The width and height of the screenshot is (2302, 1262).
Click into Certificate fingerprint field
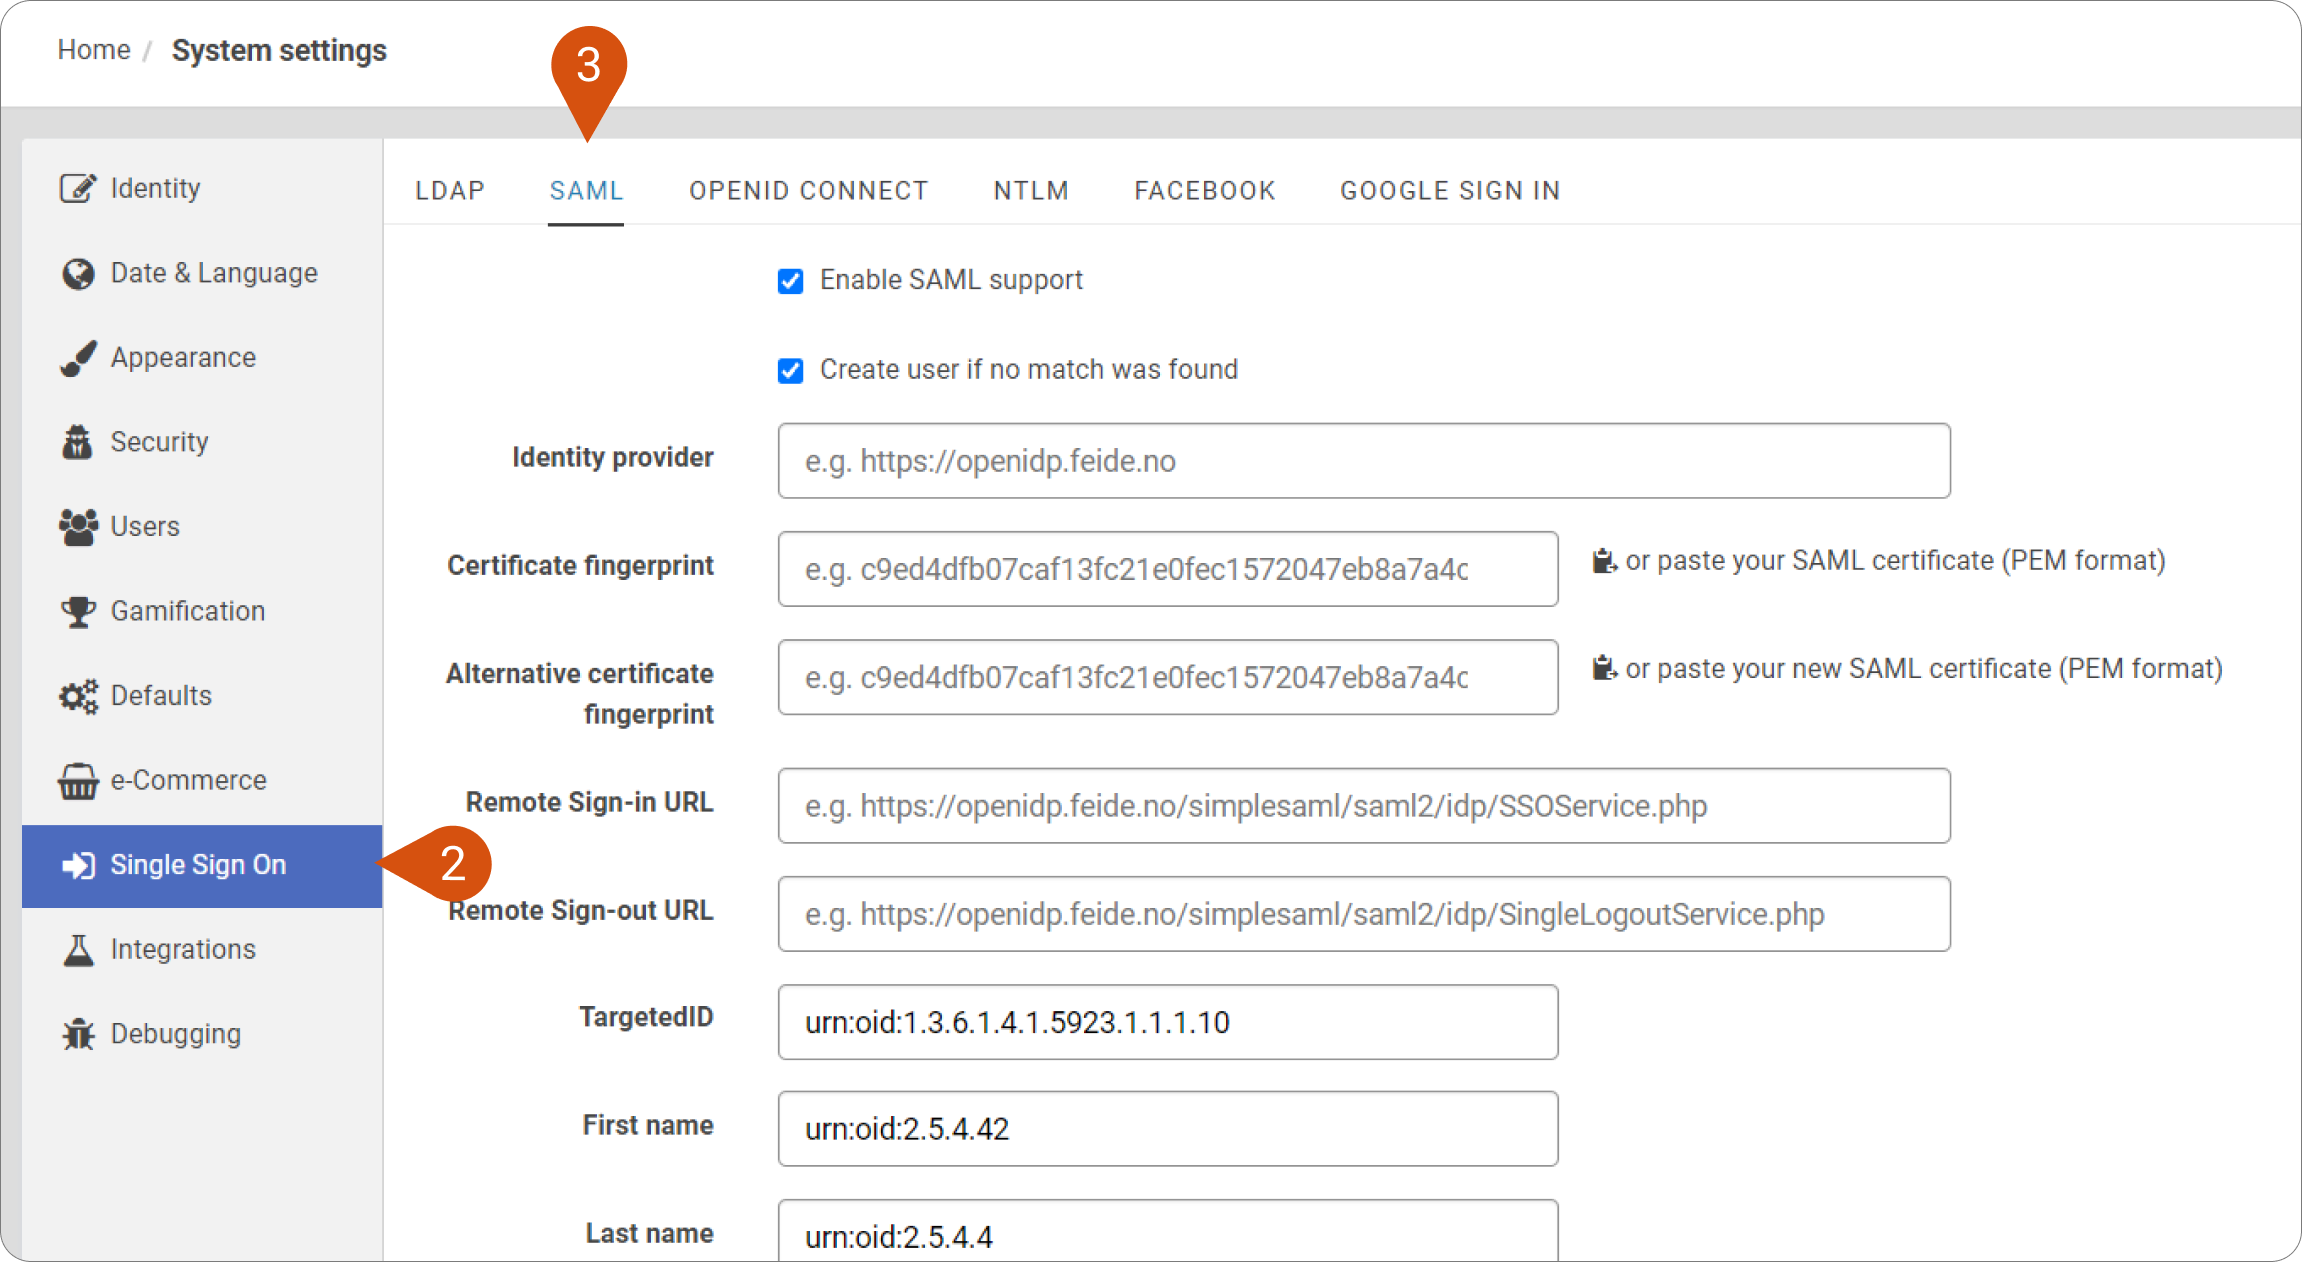click(x=1168, y=569)
